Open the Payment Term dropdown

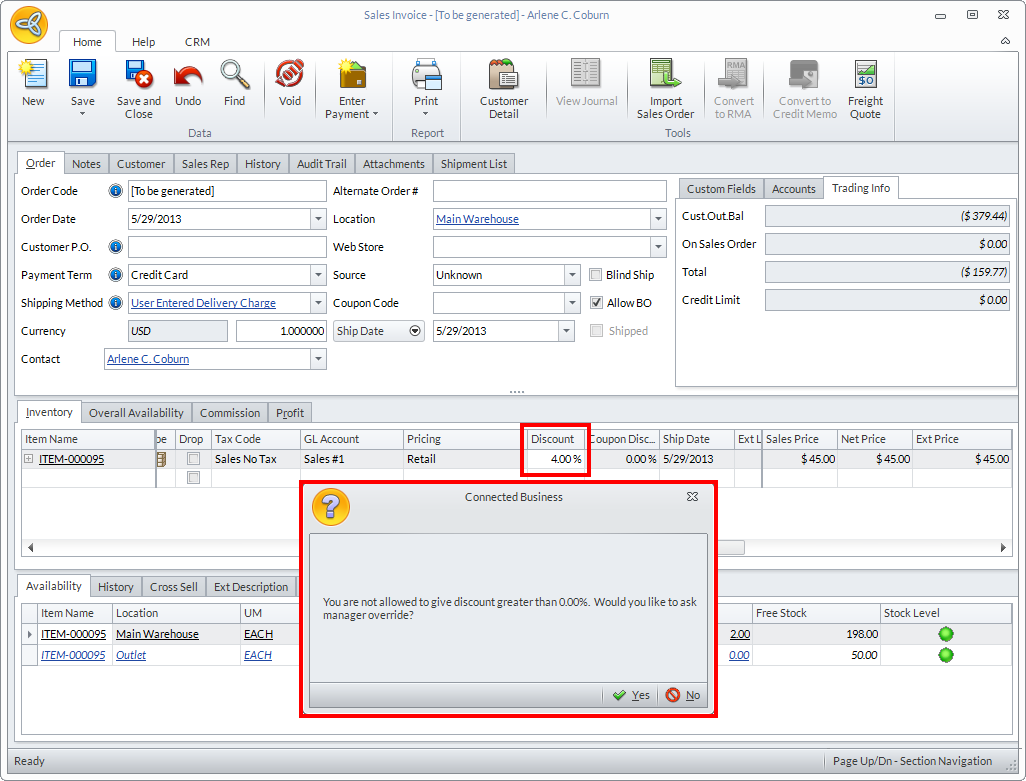click(x=318, y=275)
